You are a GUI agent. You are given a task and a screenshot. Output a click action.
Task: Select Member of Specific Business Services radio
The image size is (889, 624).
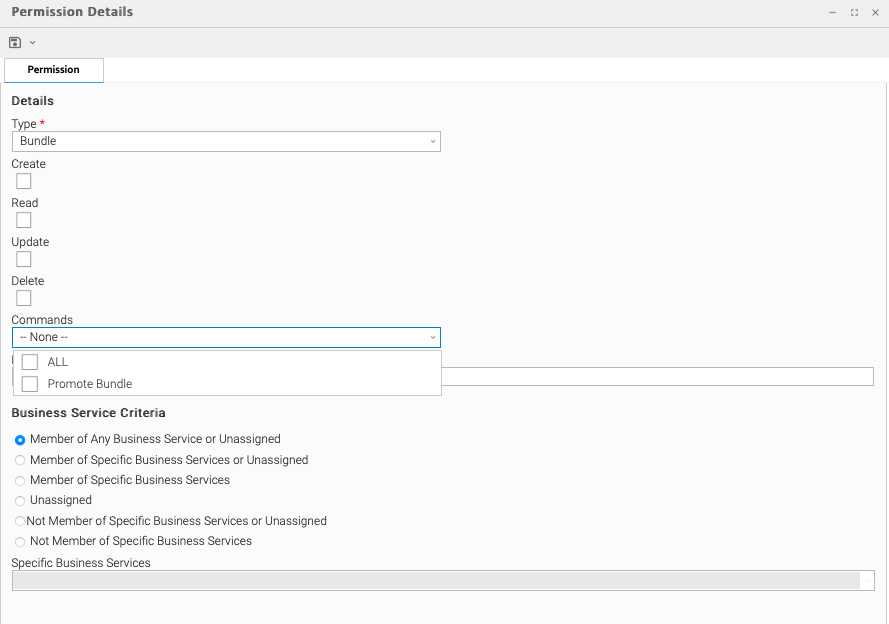(20, 480)
